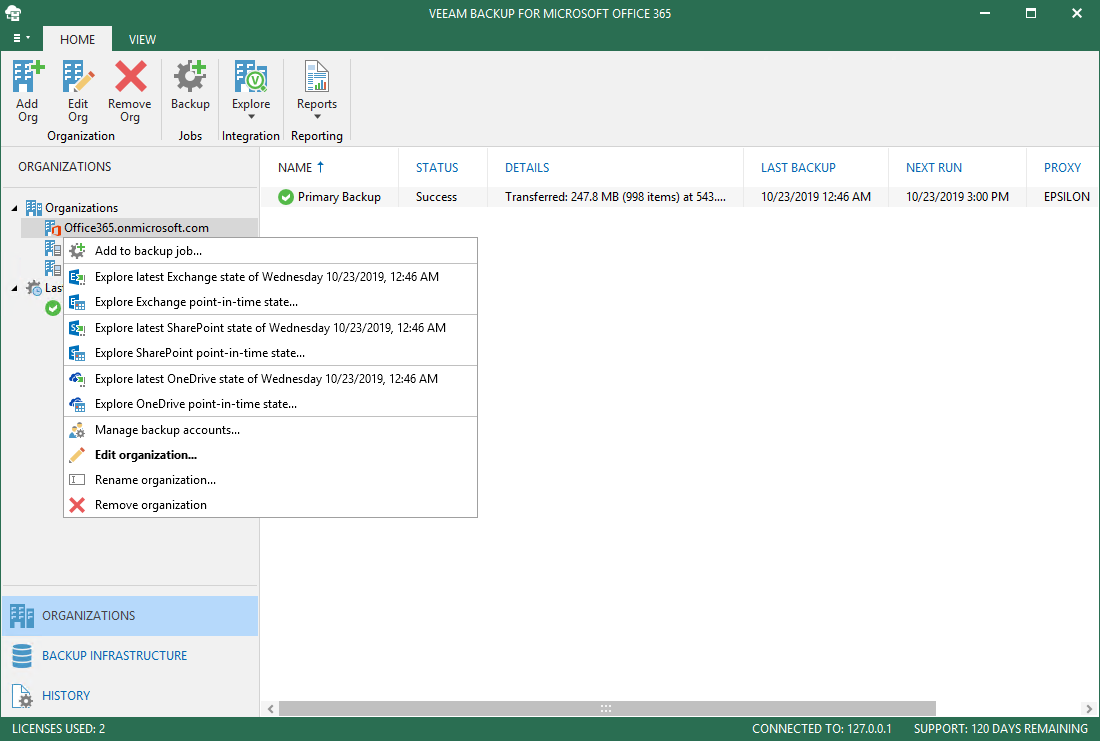Open the Reports icon in ribbon
Image resolution: width=1100 pixels, height=741 pixels.
316,76
